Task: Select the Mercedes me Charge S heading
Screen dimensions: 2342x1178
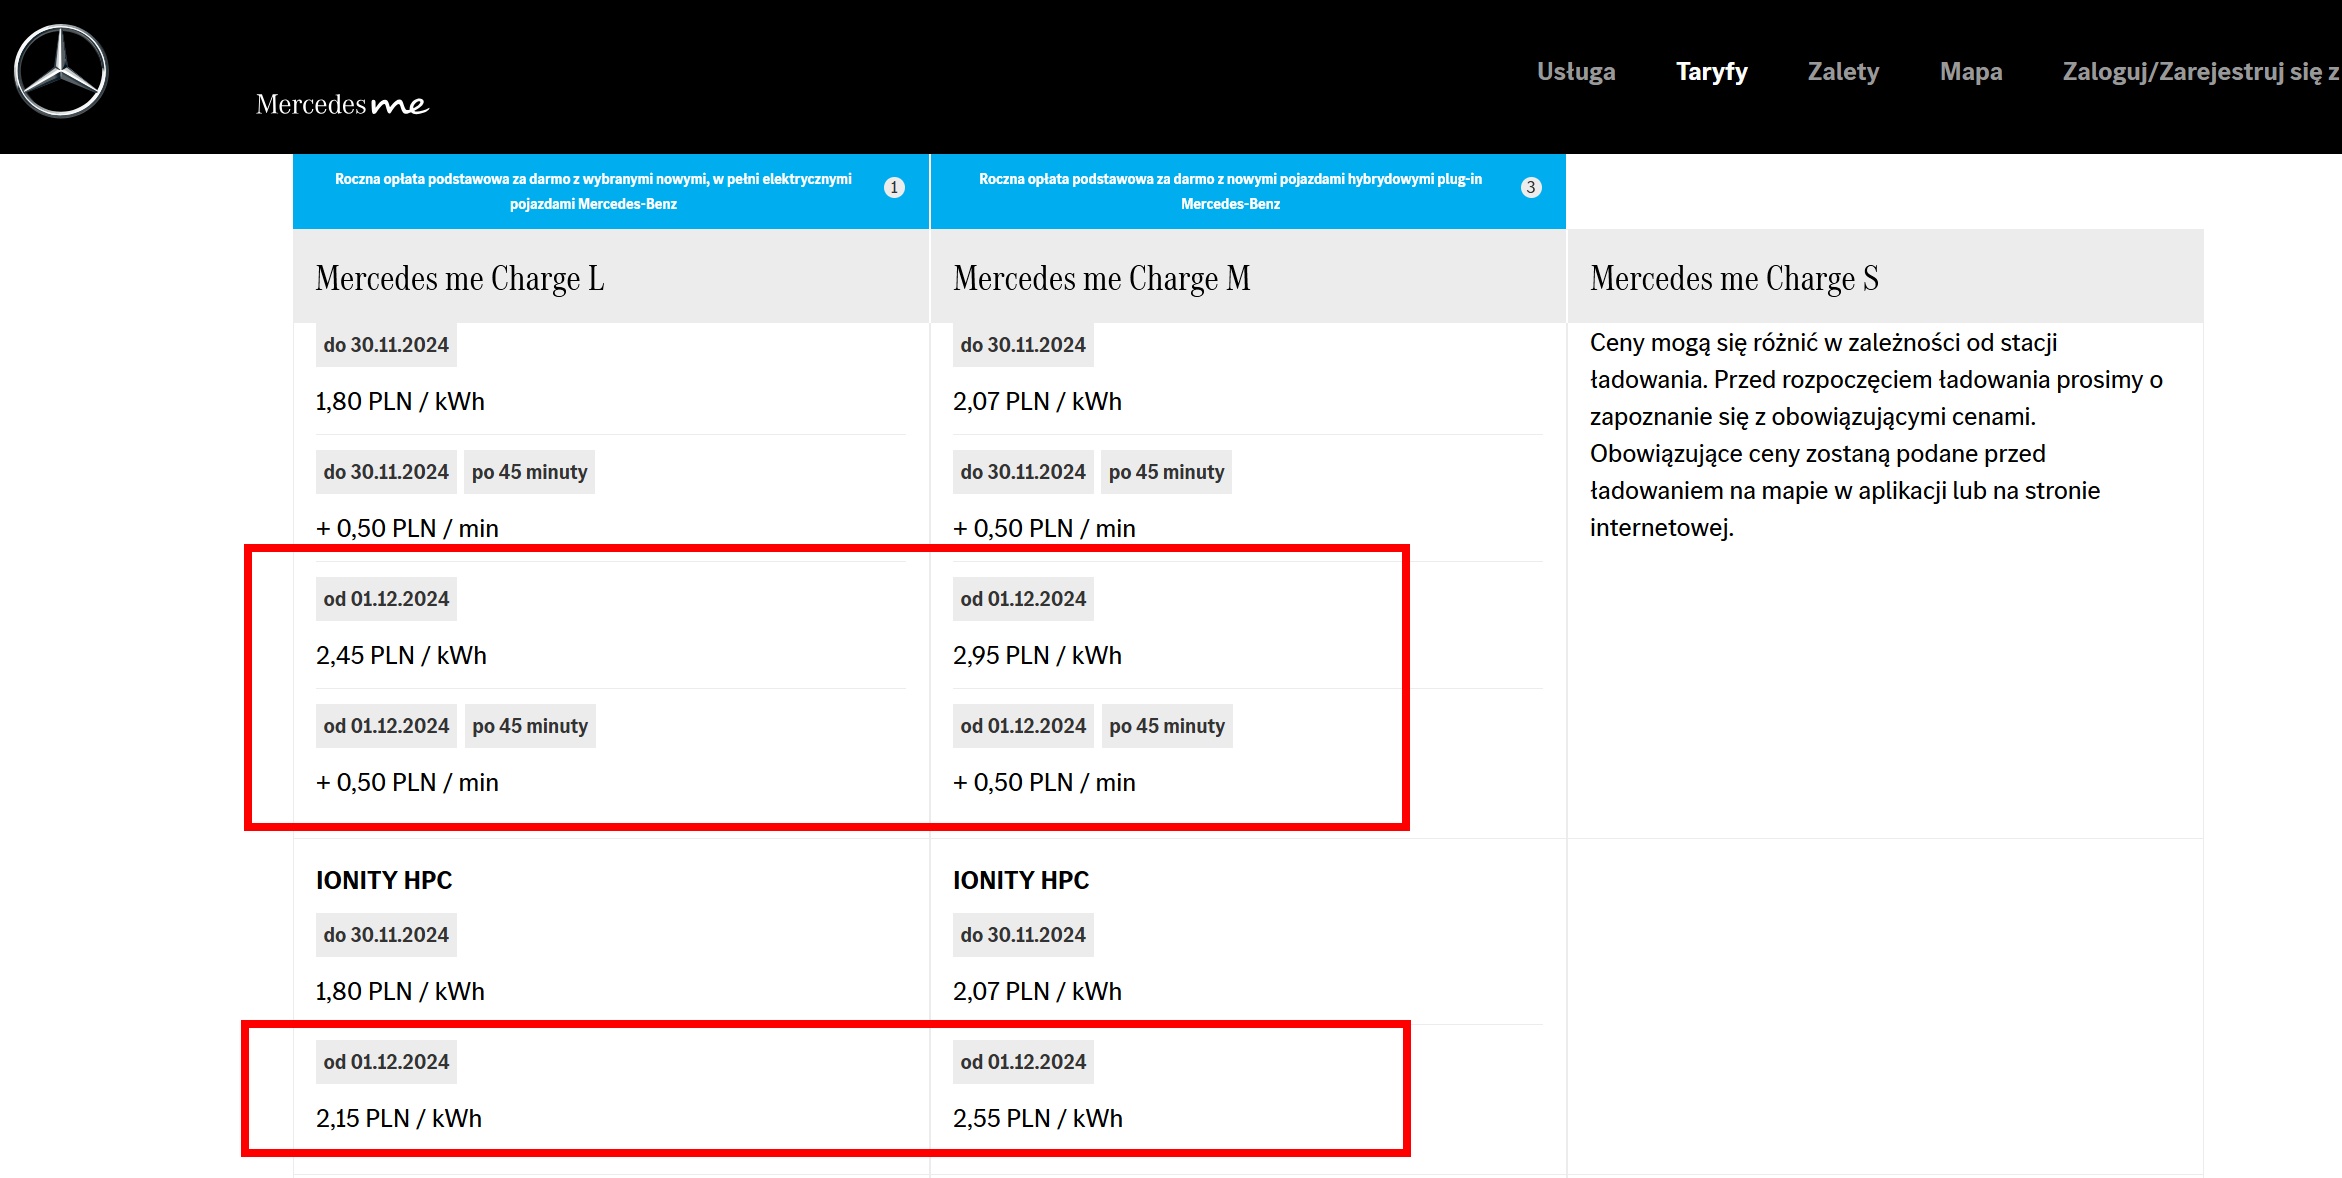Action: pyautogui.click(x=1734, y=278)
